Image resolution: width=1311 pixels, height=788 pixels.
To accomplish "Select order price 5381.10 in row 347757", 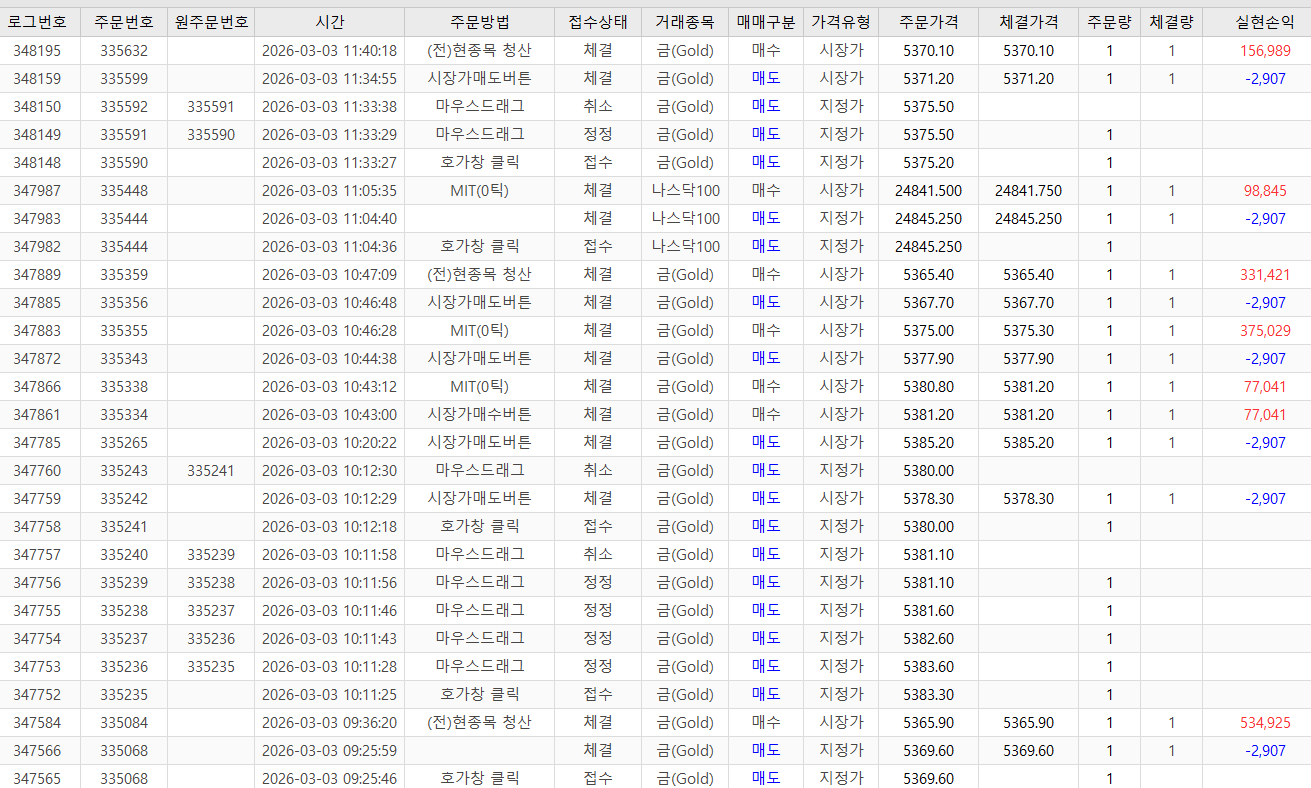I will point(928,555).
